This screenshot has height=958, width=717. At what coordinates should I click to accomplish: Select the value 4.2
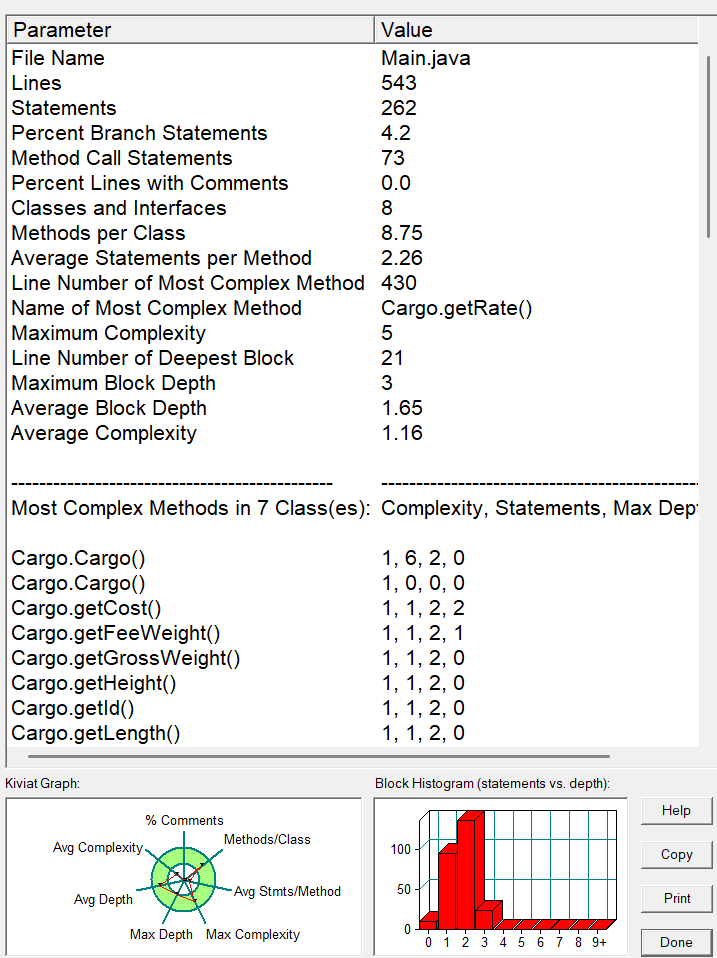[396, 133]
